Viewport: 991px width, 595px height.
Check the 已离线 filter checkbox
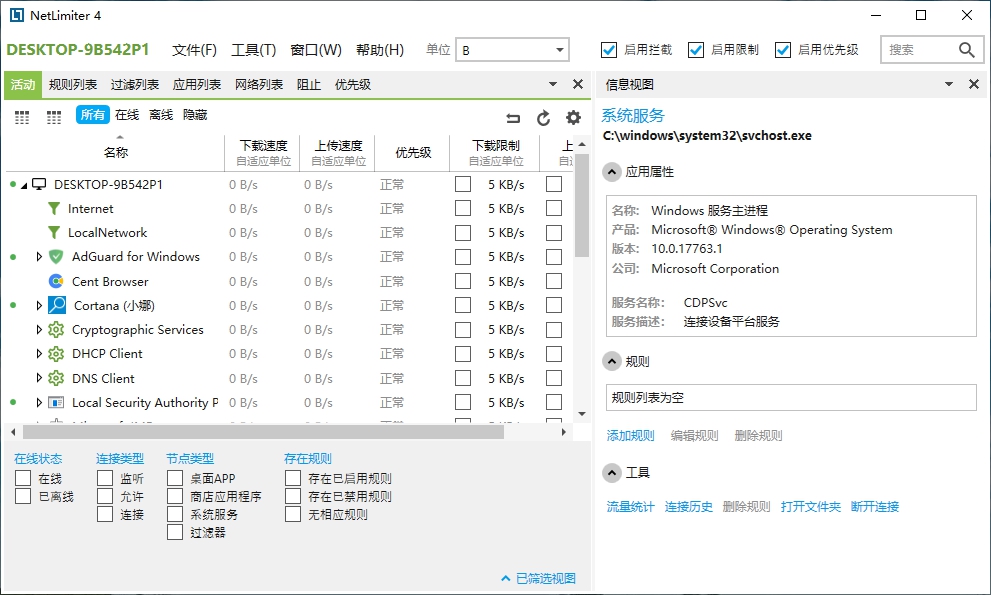point(23,496)
